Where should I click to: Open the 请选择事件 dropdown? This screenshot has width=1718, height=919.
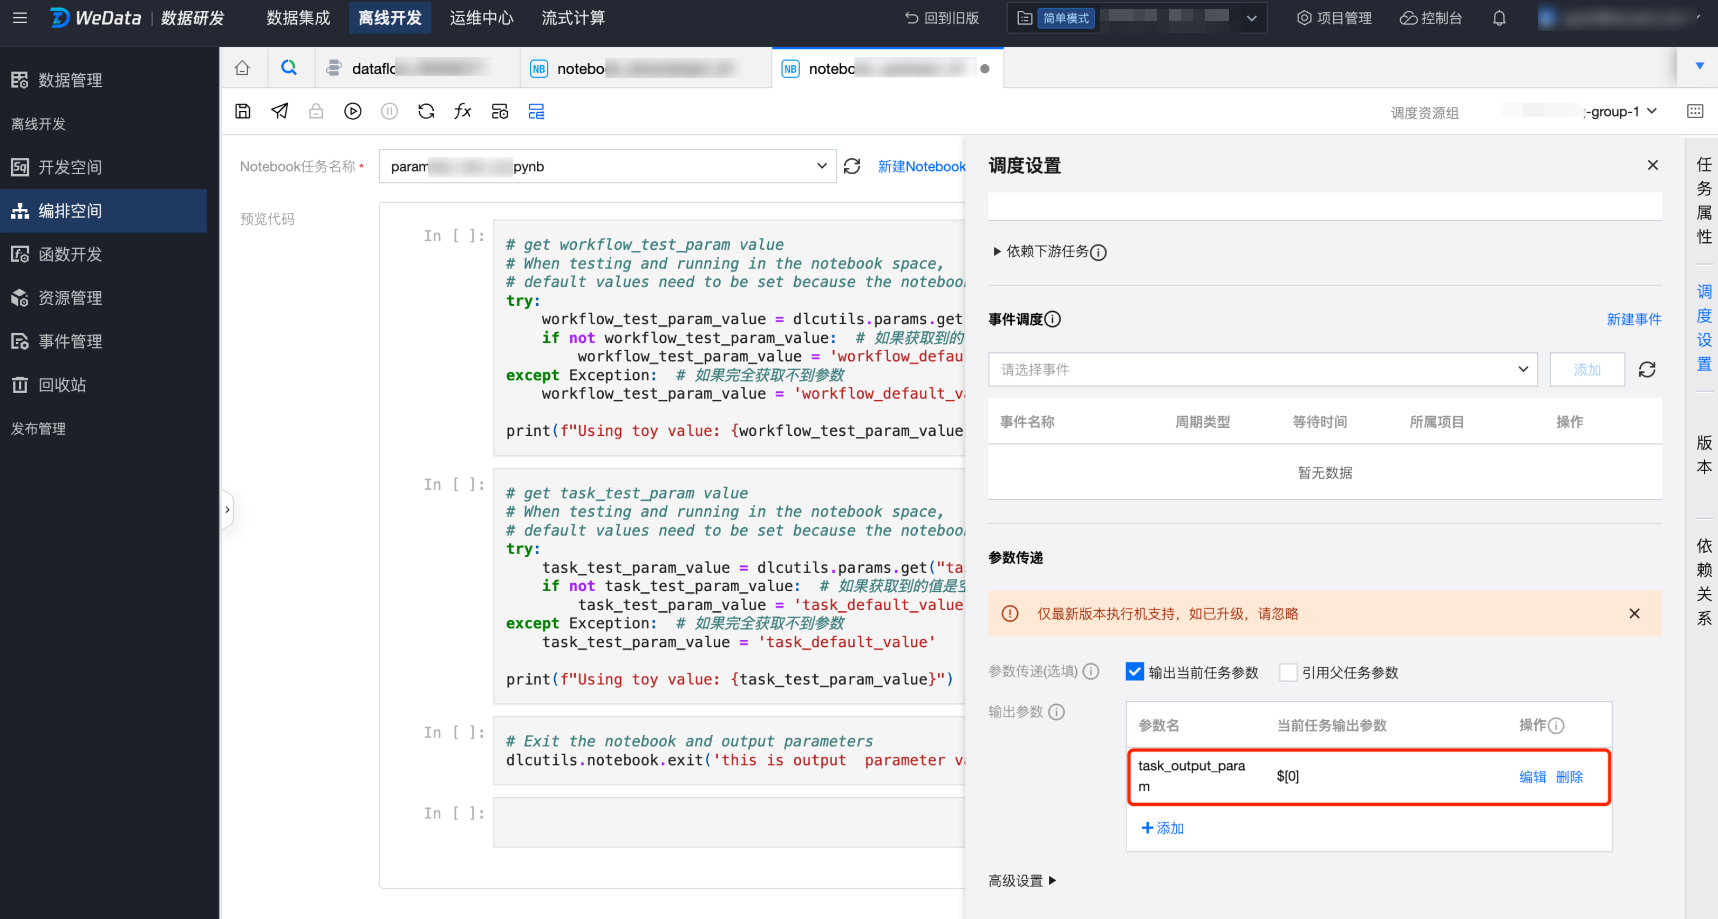pos(1262,370)
